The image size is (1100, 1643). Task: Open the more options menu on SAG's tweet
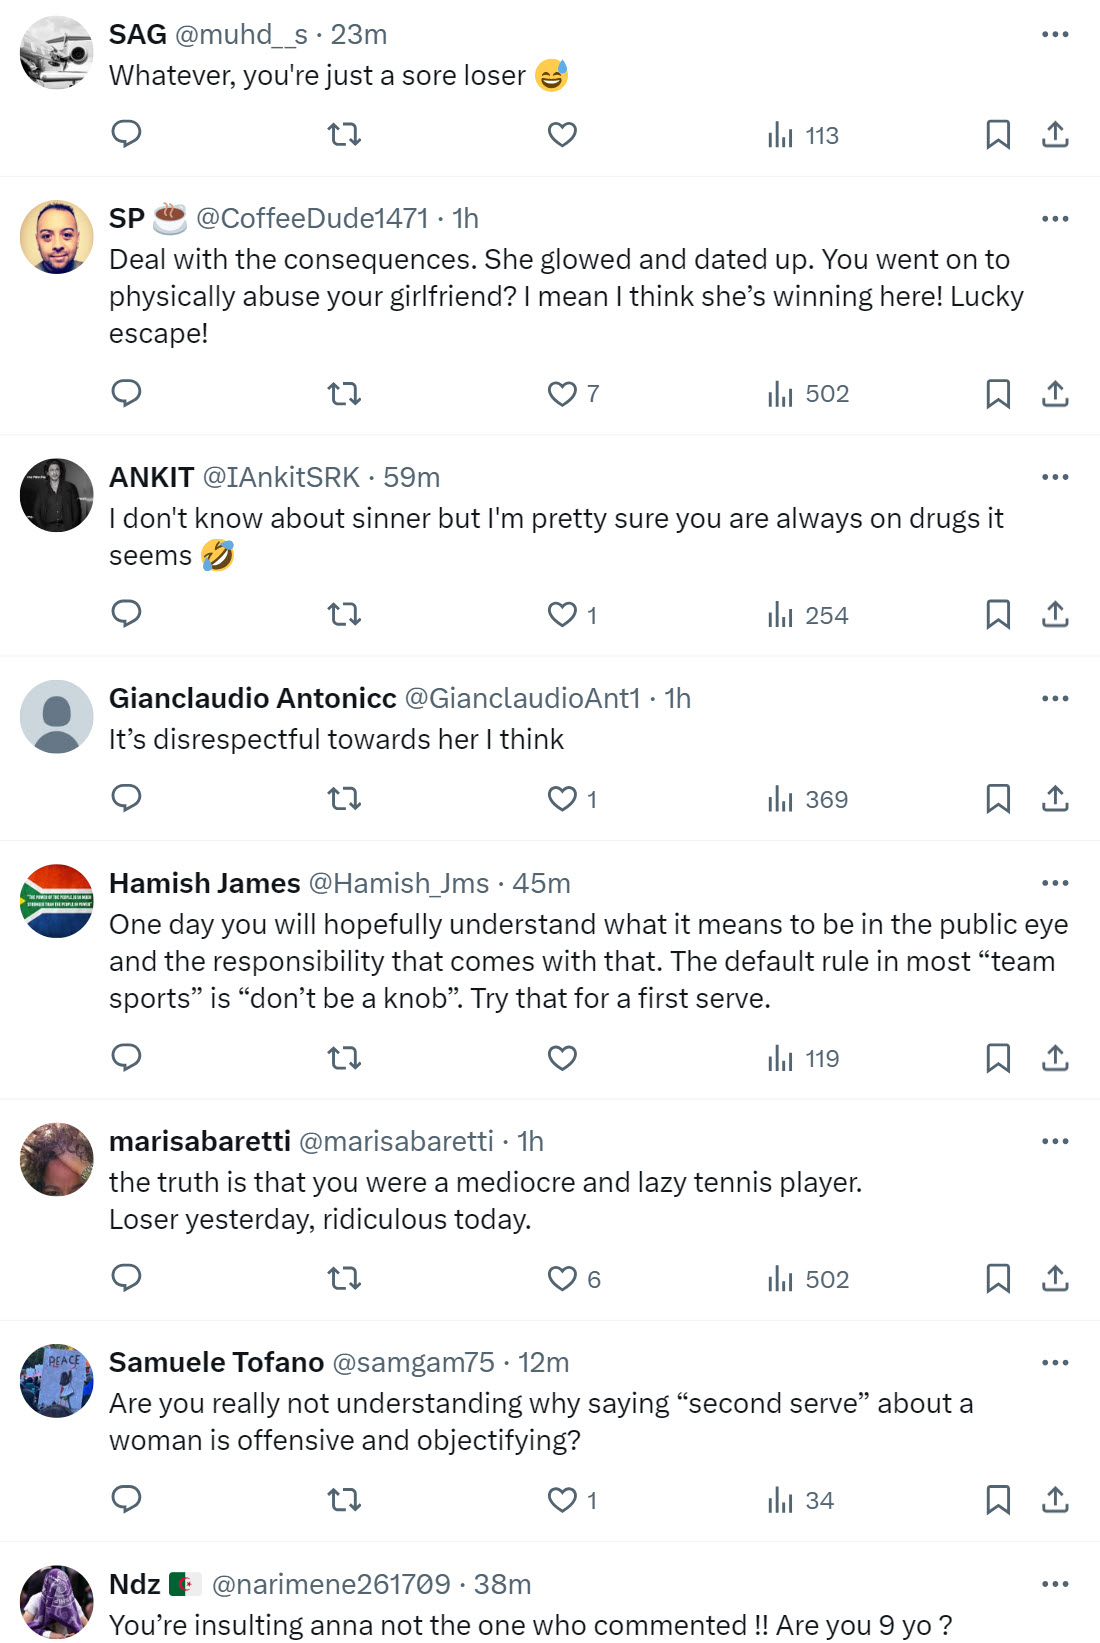coord(1053,33)
